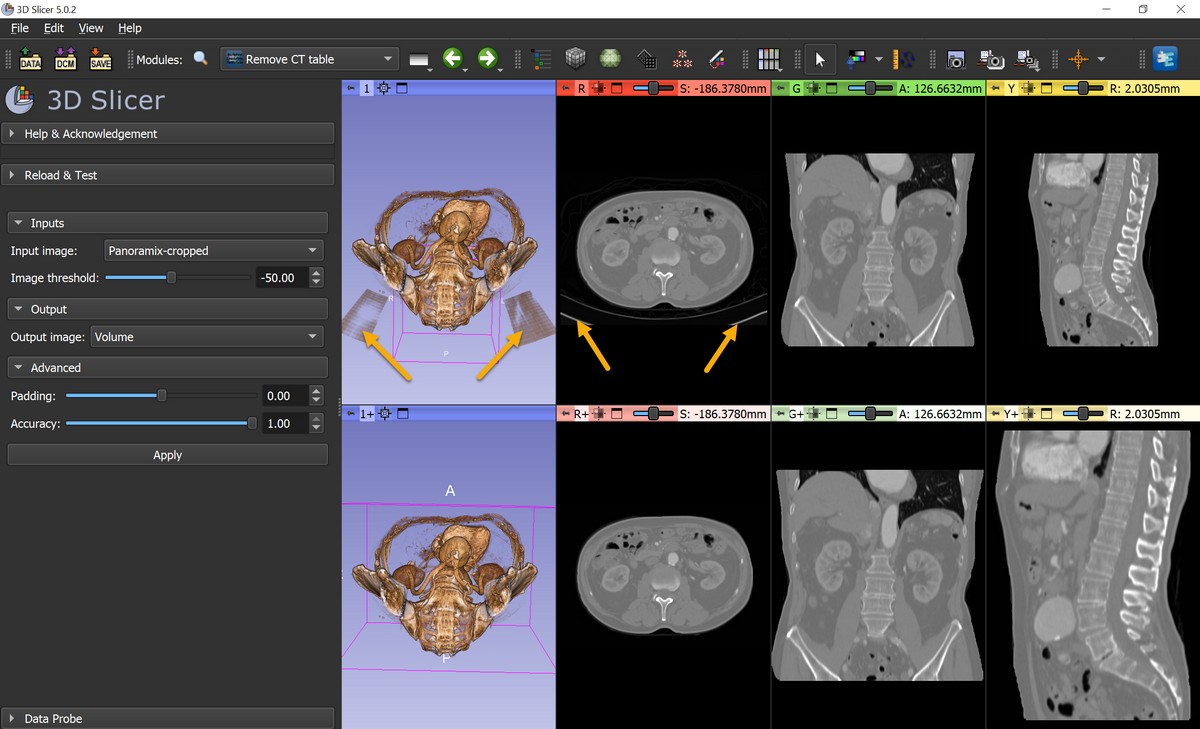This screenshot has height=729, width=1200.
Task: Click the Accuracy 1.00 value field
Action: point(286,424)
